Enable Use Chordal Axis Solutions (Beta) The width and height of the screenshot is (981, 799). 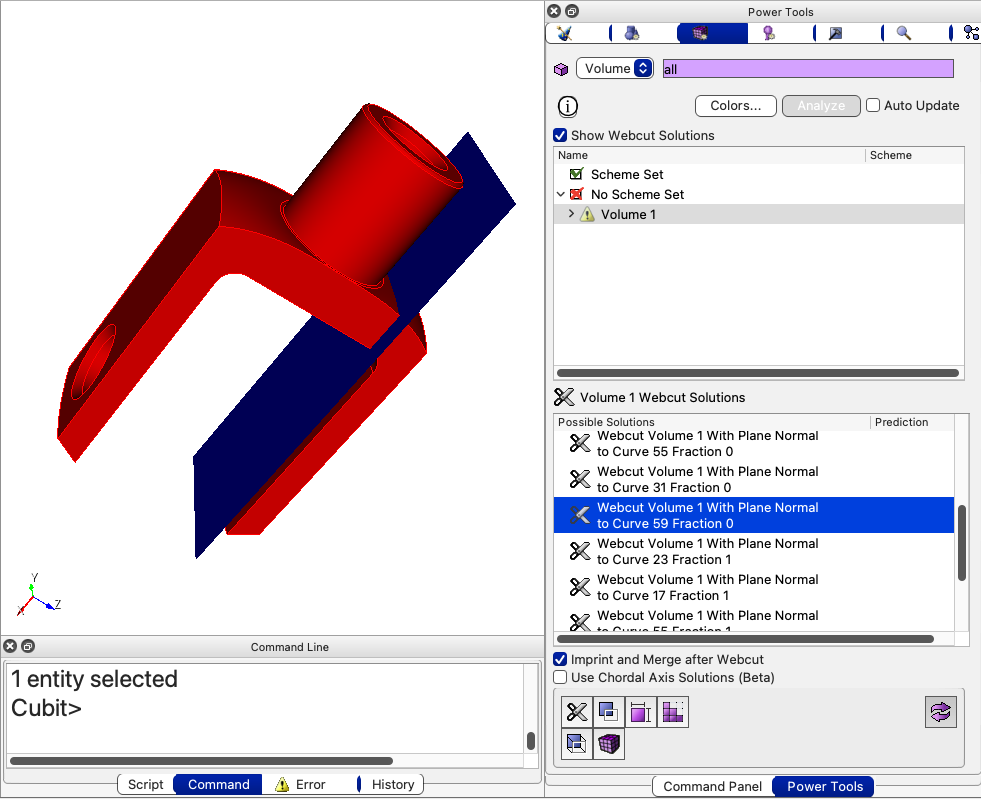(561, 677)
